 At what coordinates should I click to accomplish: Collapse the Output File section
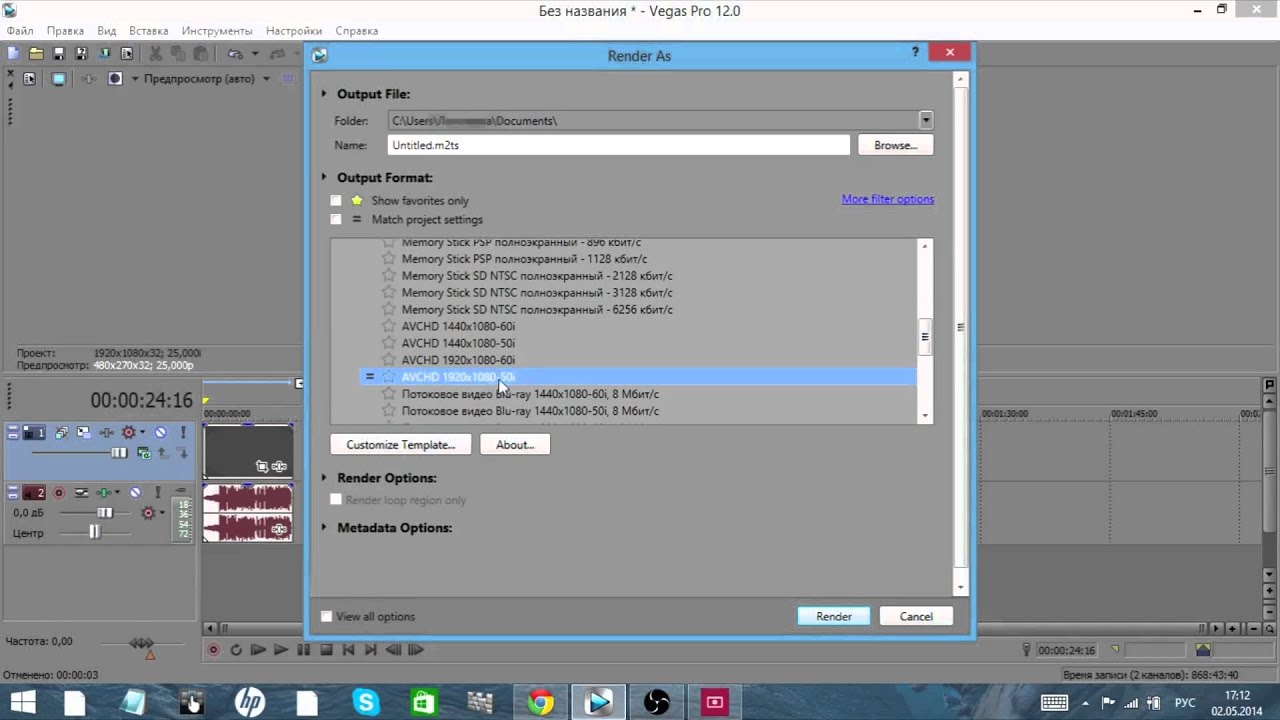click(x=323, y=94)
